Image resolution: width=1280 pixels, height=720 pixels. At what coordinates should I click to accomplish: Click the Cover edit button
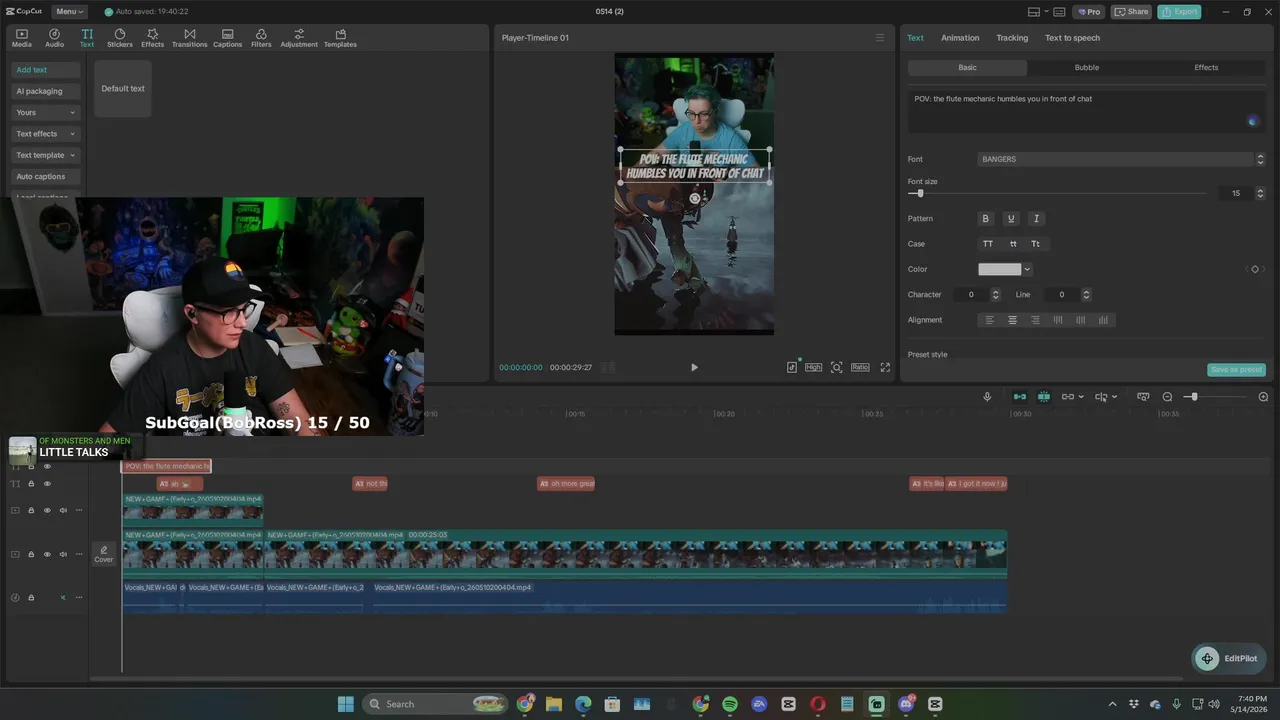tap(104, 554)
